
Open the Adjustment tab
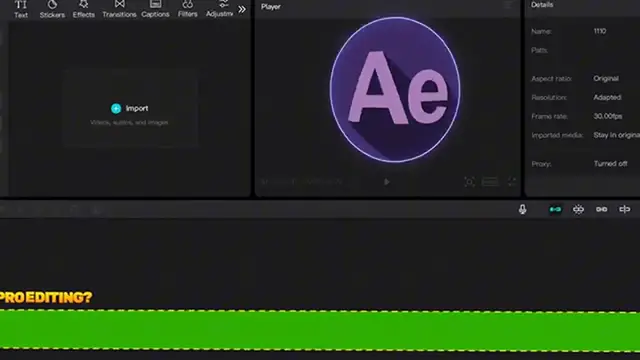220,9
